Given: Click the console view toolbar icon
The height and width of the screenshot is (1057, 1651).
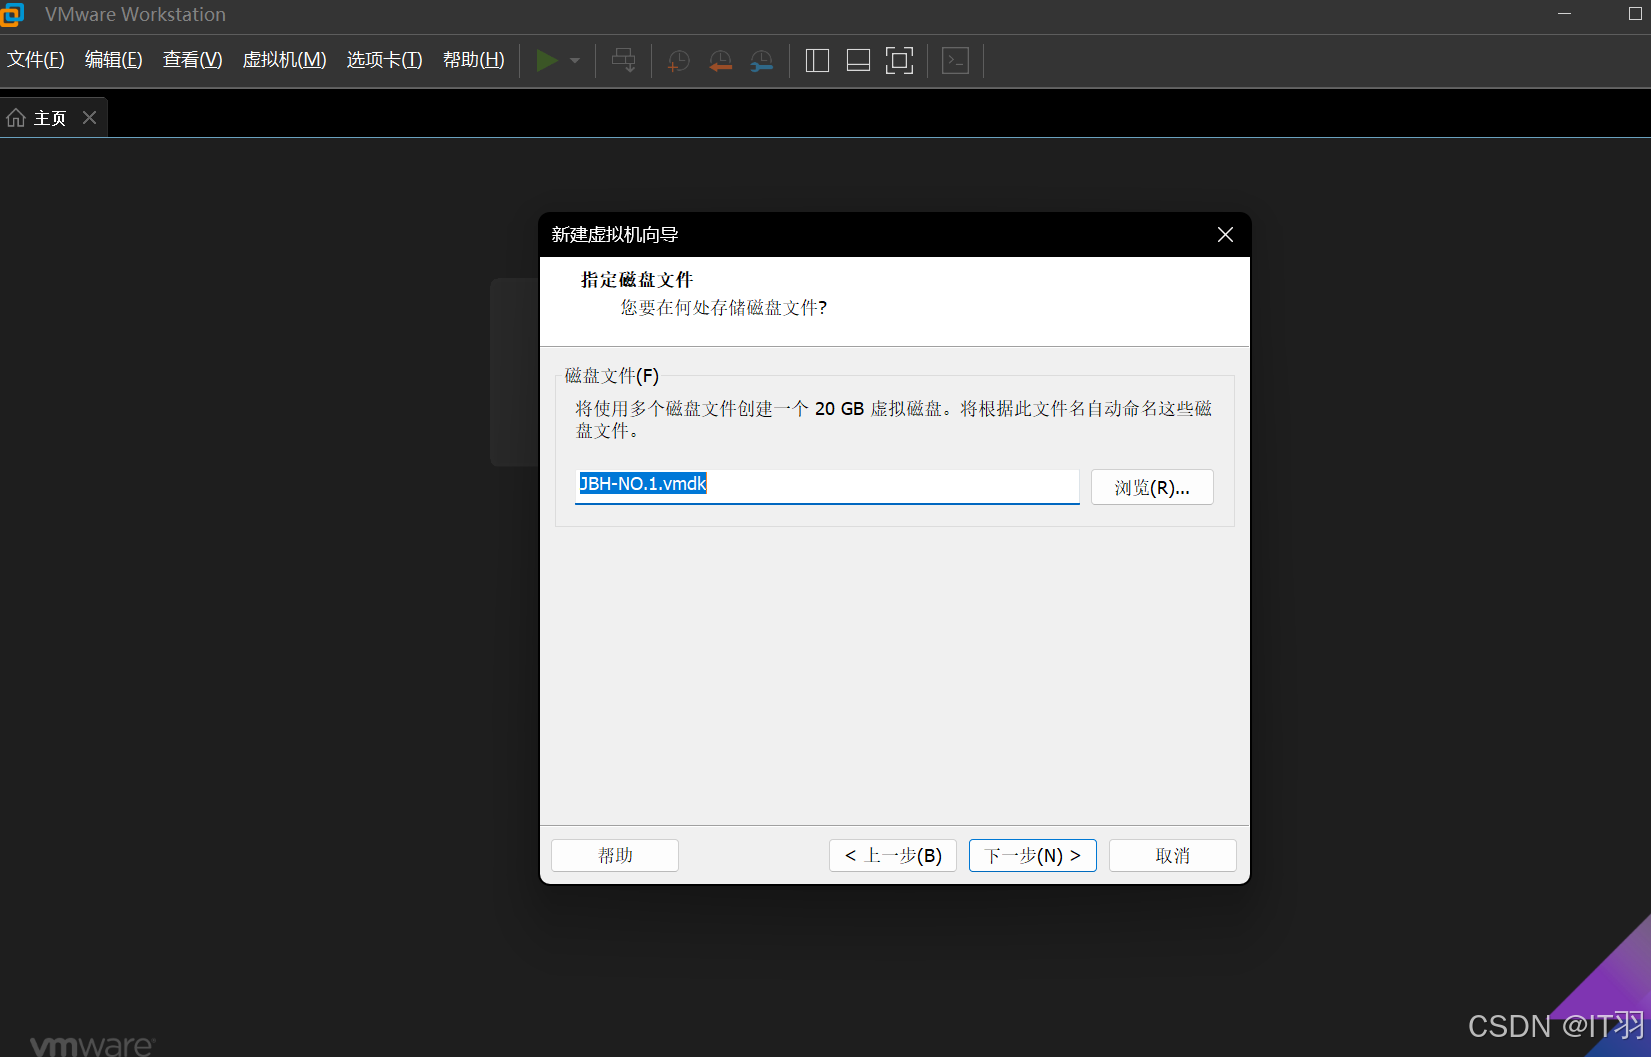Looking at the screenshot, I should coord(956,60).
